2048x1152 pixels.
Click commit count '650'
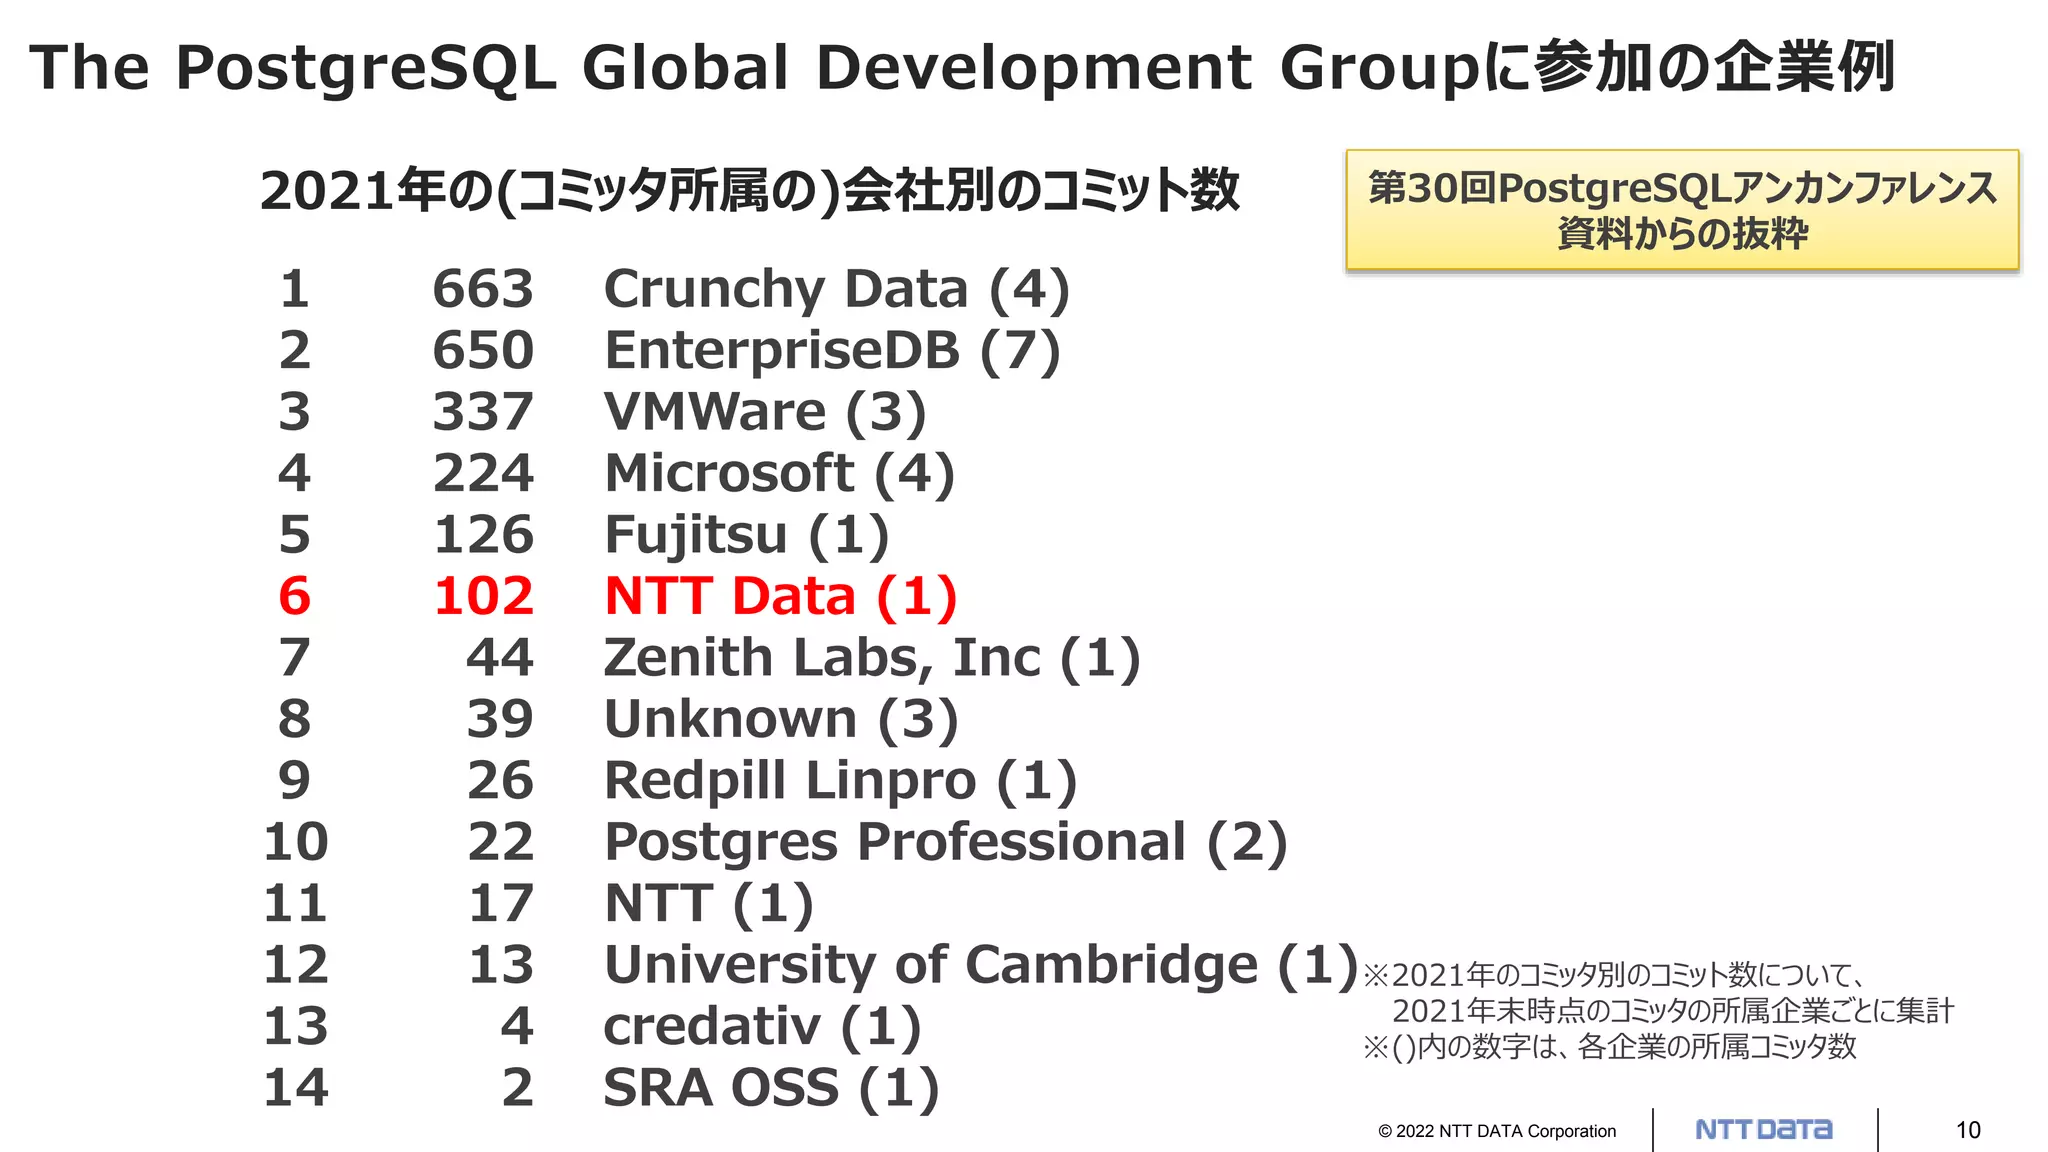coord(483,351)
